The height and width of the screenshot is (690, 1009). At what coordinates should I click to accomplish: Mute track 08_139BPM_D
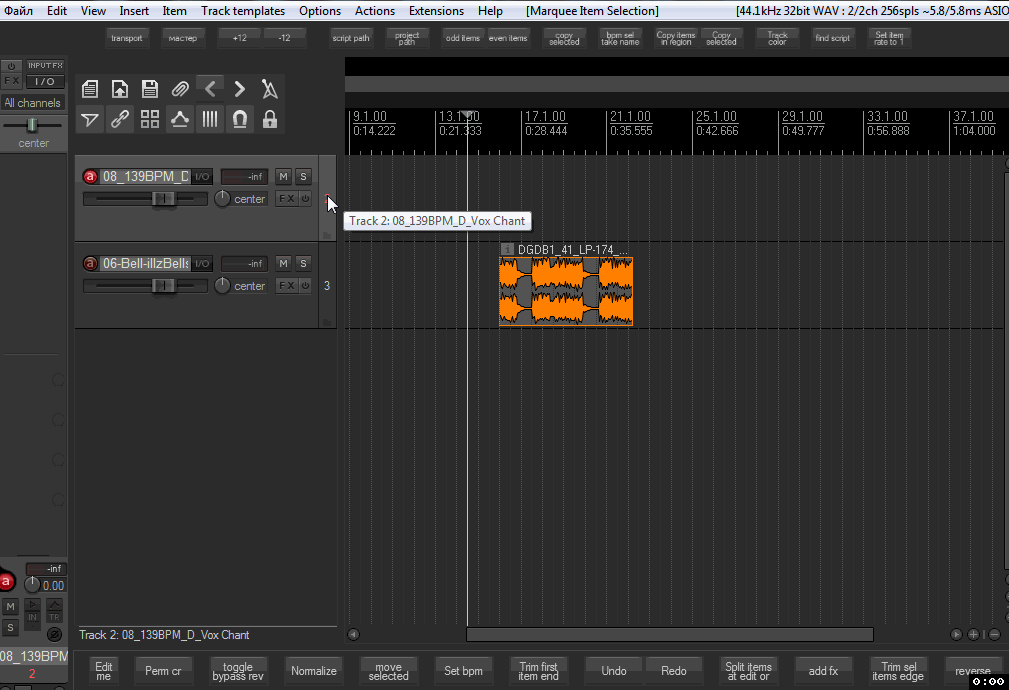point(283,176)
